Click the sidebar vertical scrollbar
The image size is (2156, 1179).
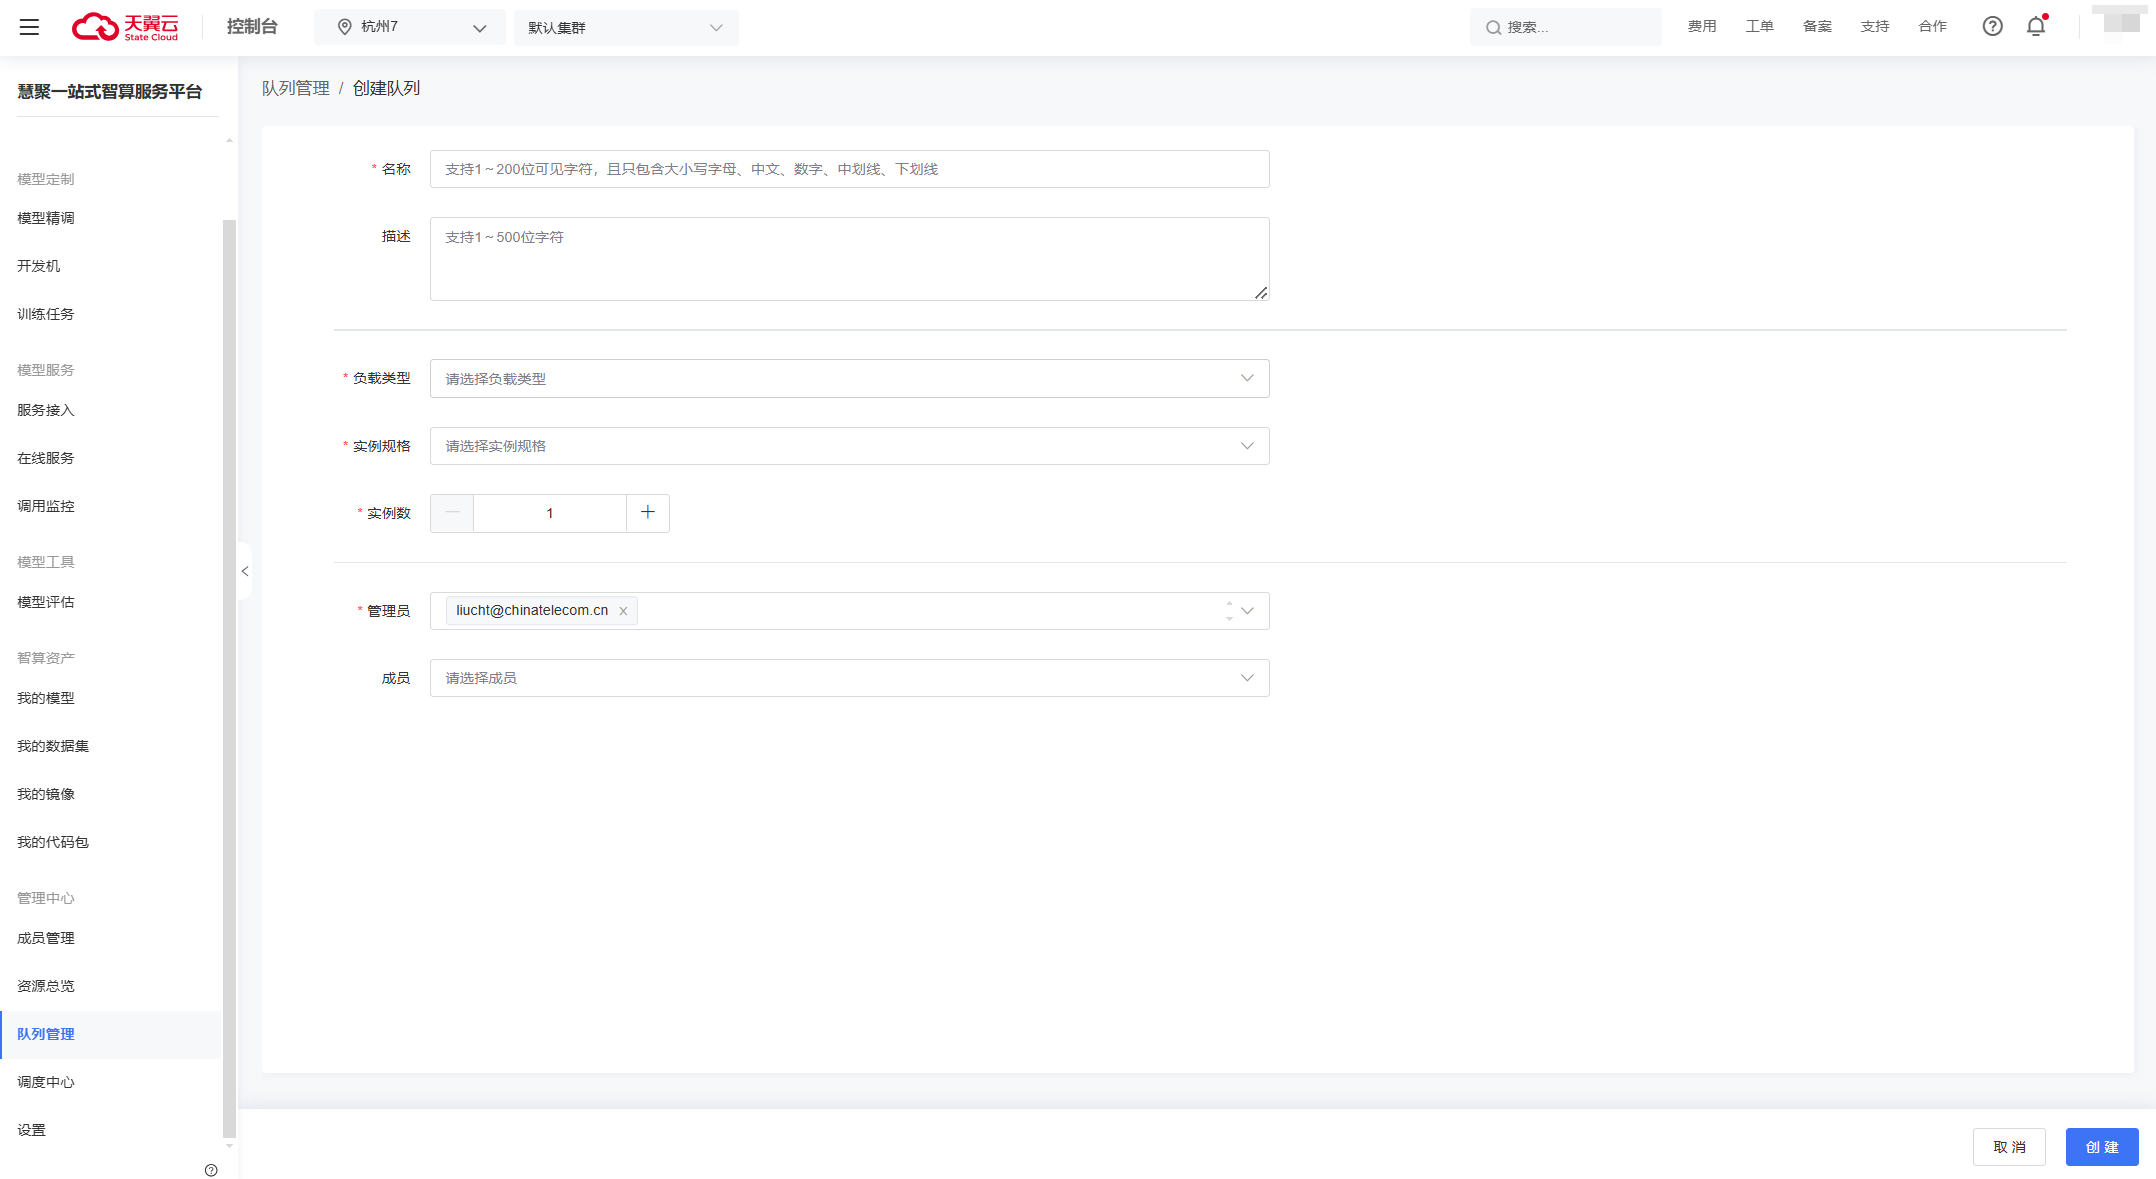pyautogui.click(x=229, y=678)
